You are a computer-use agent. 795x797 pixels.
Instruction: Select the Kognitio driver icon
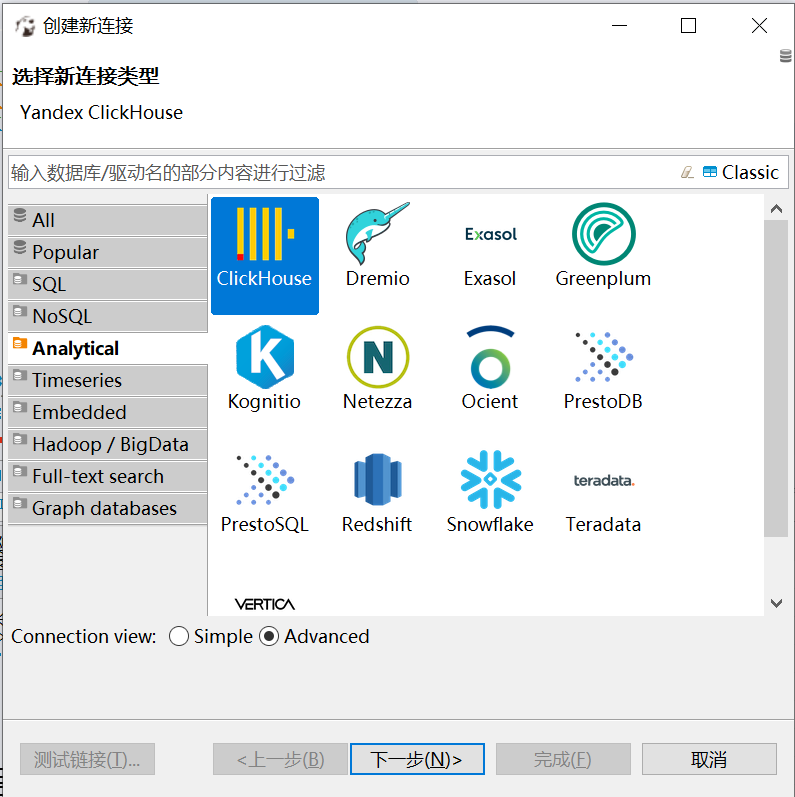[265, 357]
